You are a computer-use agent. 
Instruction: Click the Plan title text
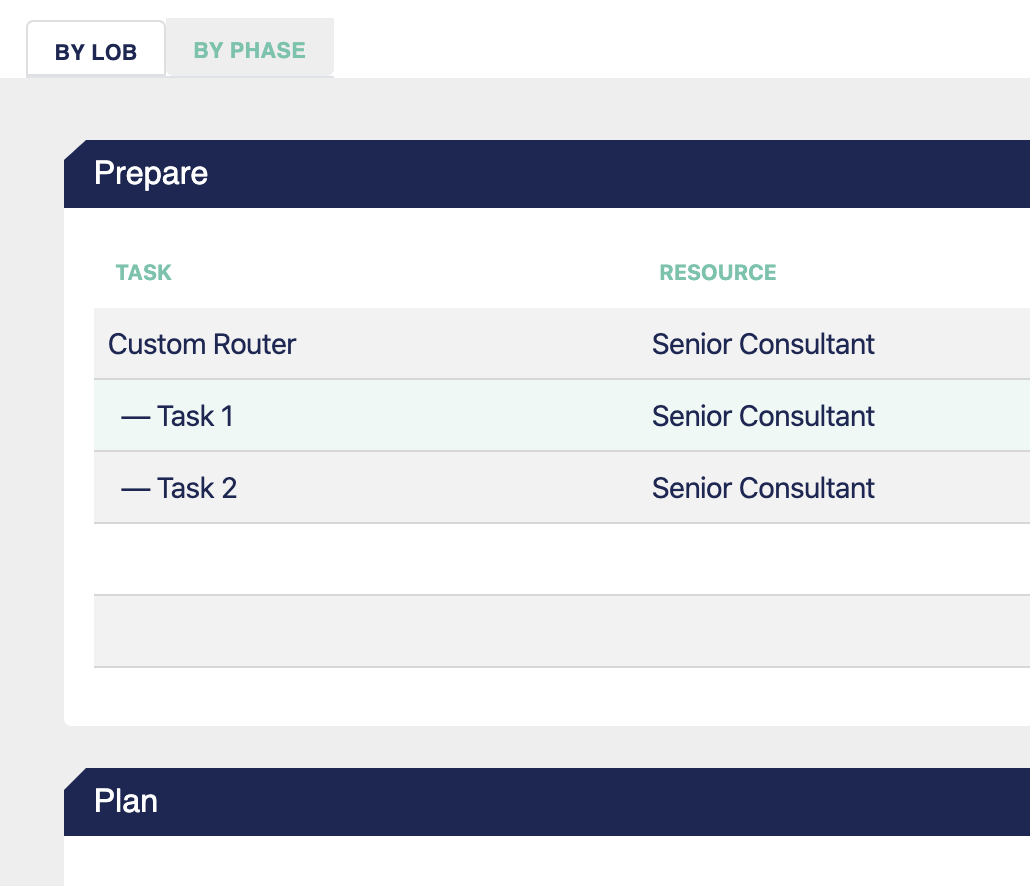coord(126,801)
